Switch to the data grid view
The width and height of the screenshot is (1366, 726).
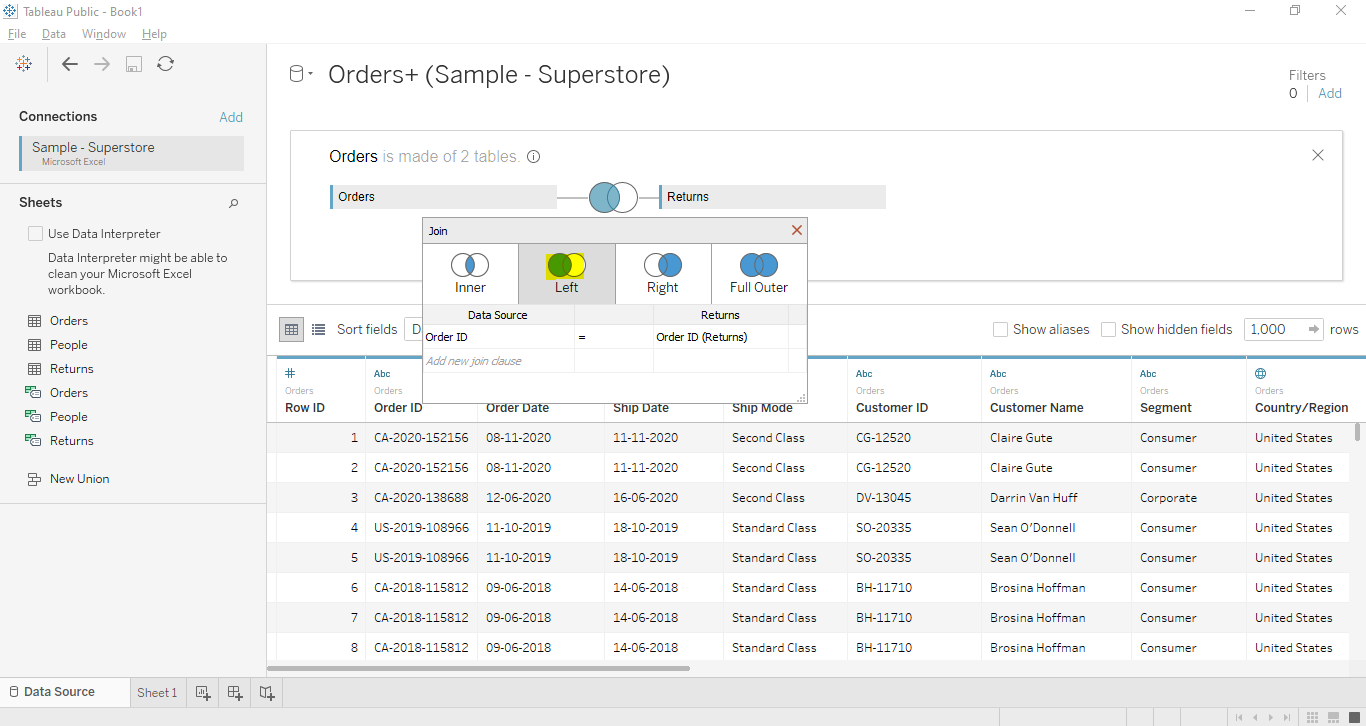[291, 329]
